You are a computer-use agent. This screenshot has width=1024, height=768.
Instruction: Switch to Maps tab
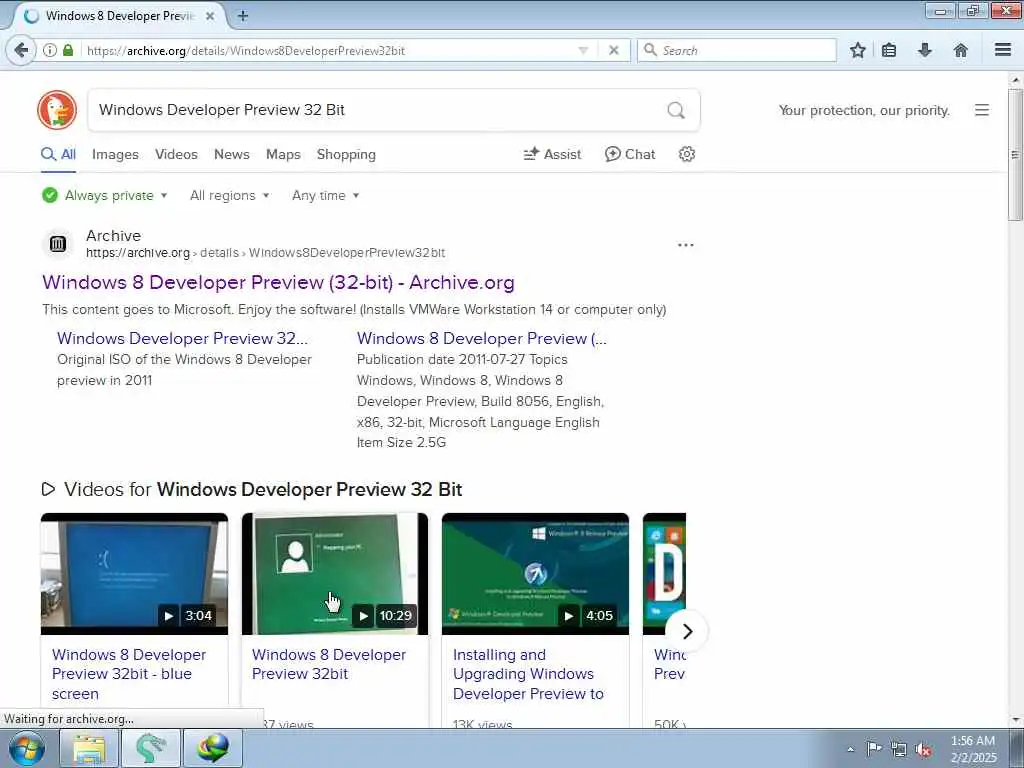[x=283, y=154]
